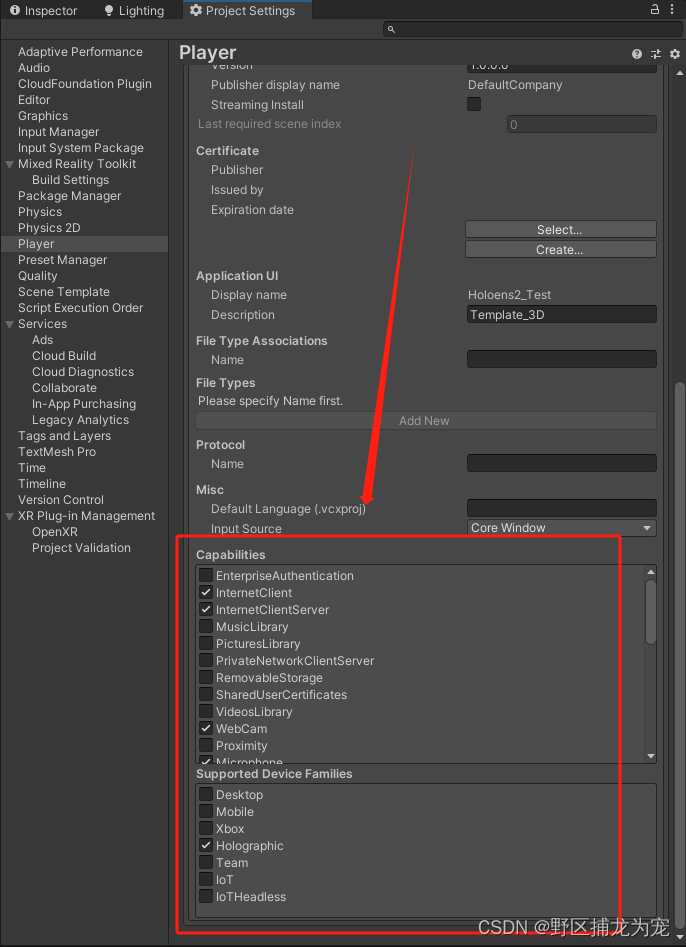Click the Select... certificate button

pos(560,230)
